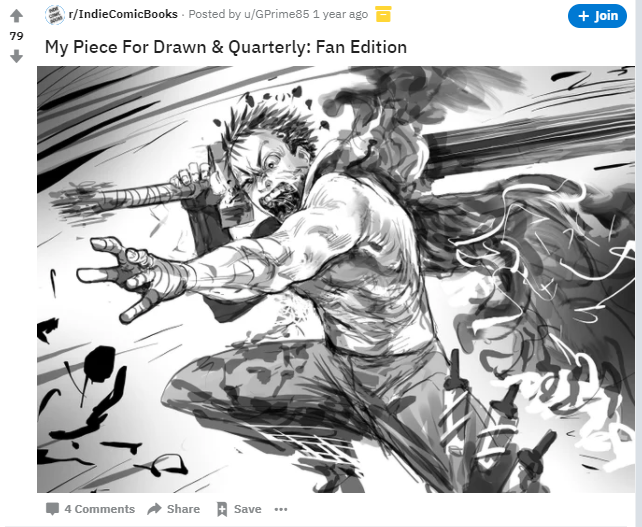642x527 pixels.
Task: Click the comments speech bubble icon
Action: tap(52, 509)
